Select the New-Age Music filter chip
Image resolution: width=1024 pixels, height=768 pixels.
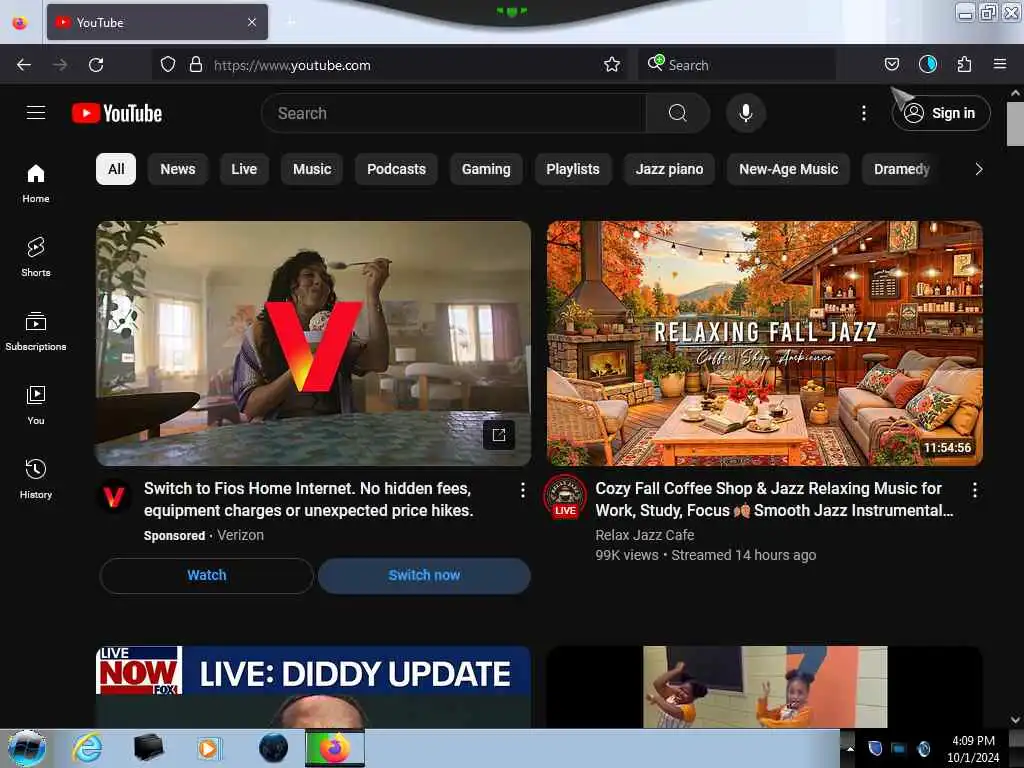[x=788, y=169]
